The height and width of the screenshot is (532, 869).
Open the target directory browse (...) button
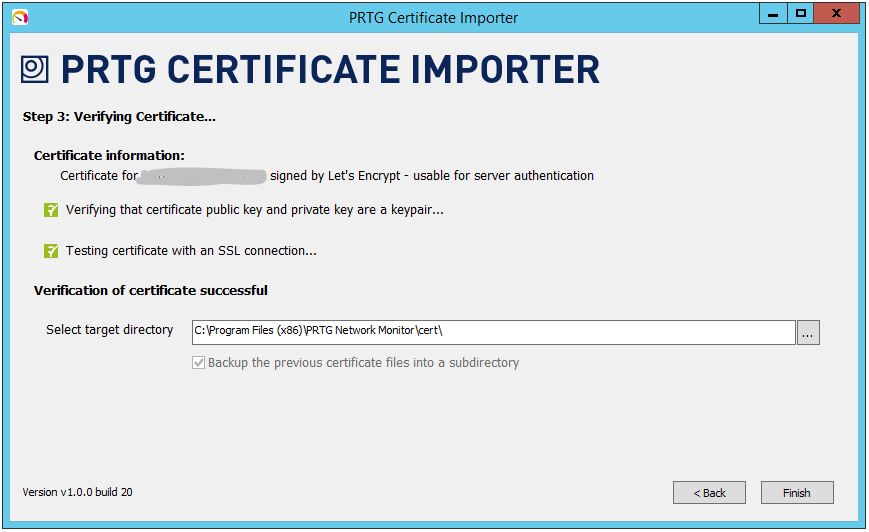(x=808, y=332)
